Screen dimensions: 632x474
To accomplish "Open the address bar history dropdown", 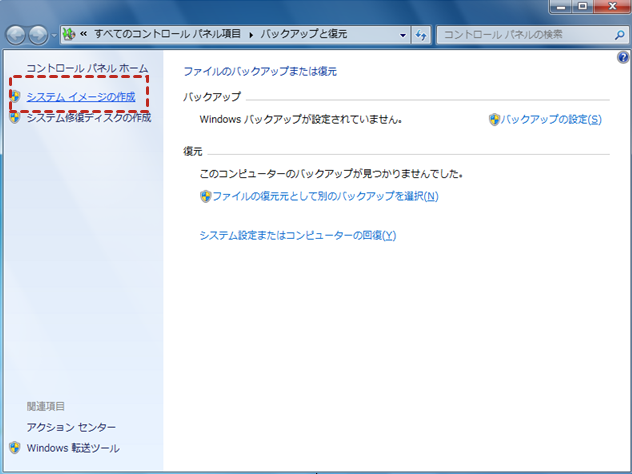I will [x=402, y=35].
